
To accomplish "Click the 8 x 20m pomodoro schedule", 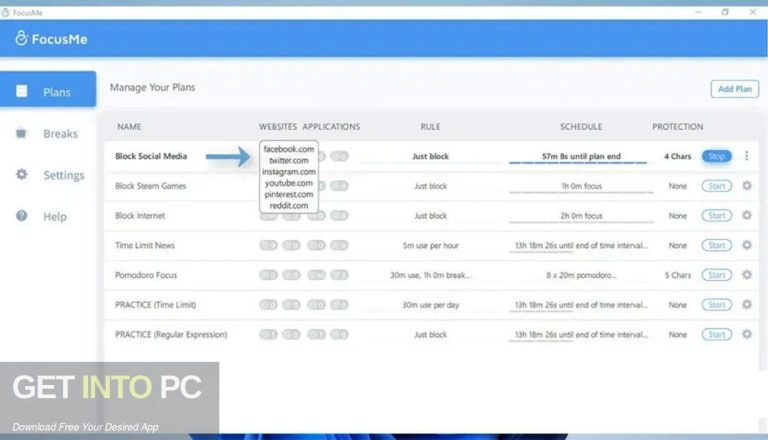I will click(x=581, y=275).
